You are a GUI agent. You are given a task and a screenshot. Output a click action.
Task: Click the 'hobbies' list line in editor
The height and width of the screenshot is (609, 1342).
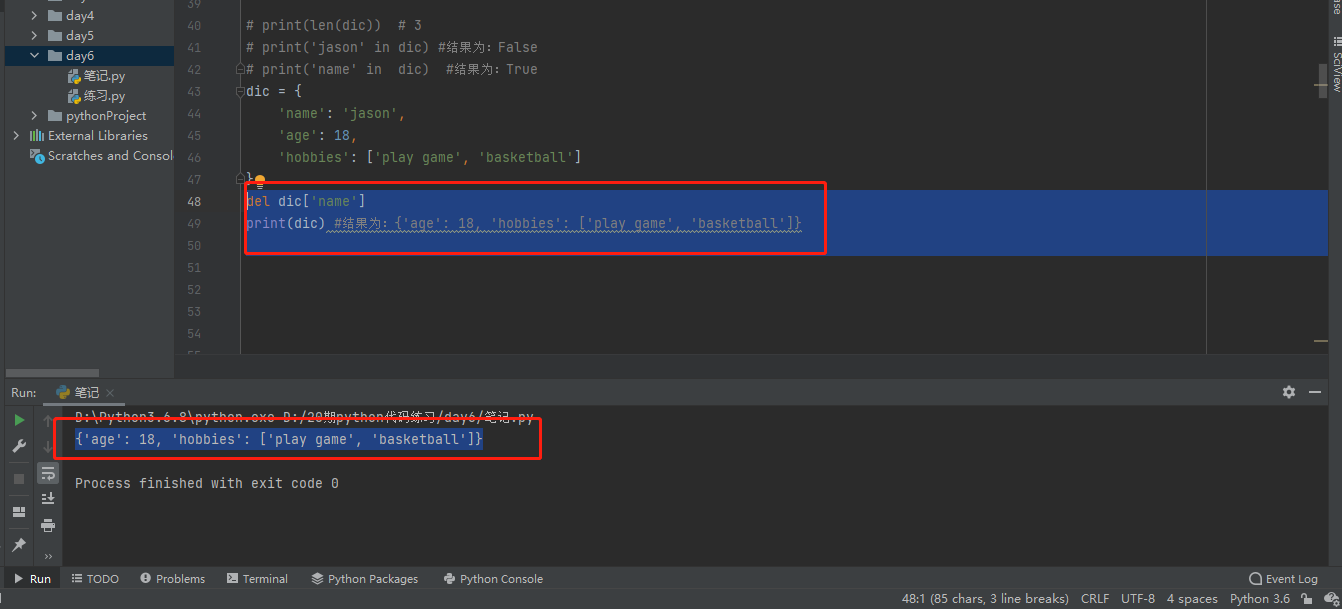tap(430, 158)
